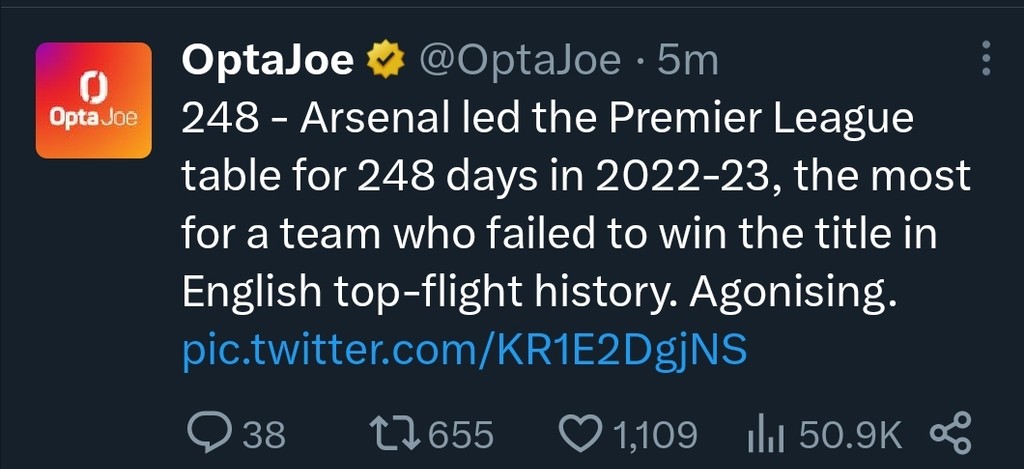
Task: Open the three-dot more options menu
Action: (986, 58)
